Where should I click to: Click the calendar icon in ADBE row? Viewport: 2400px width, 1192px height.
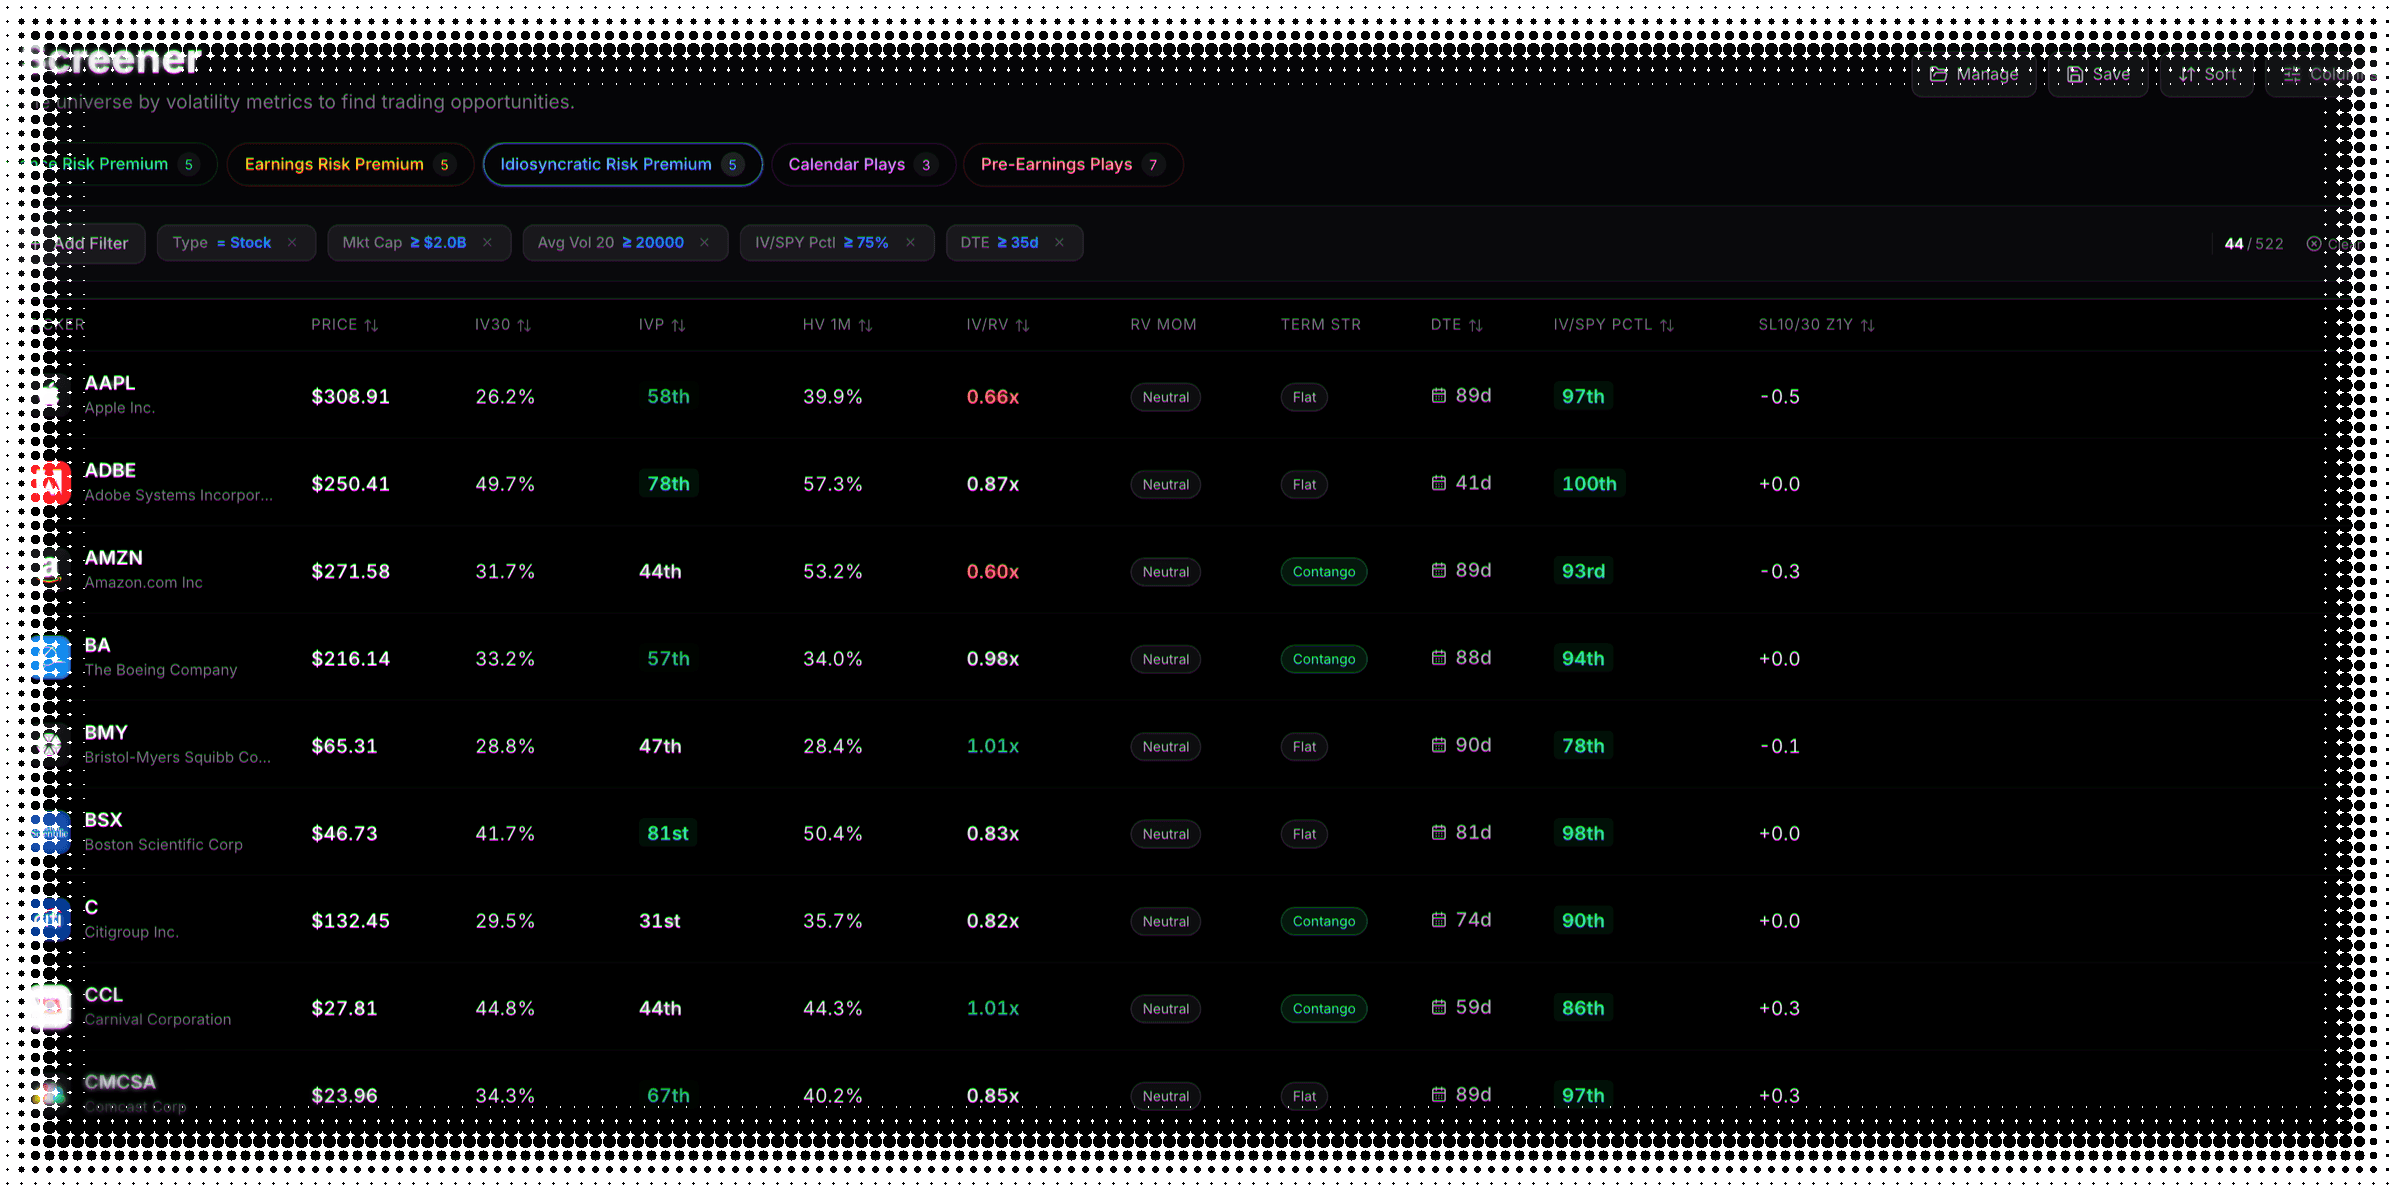point(1439,483)
